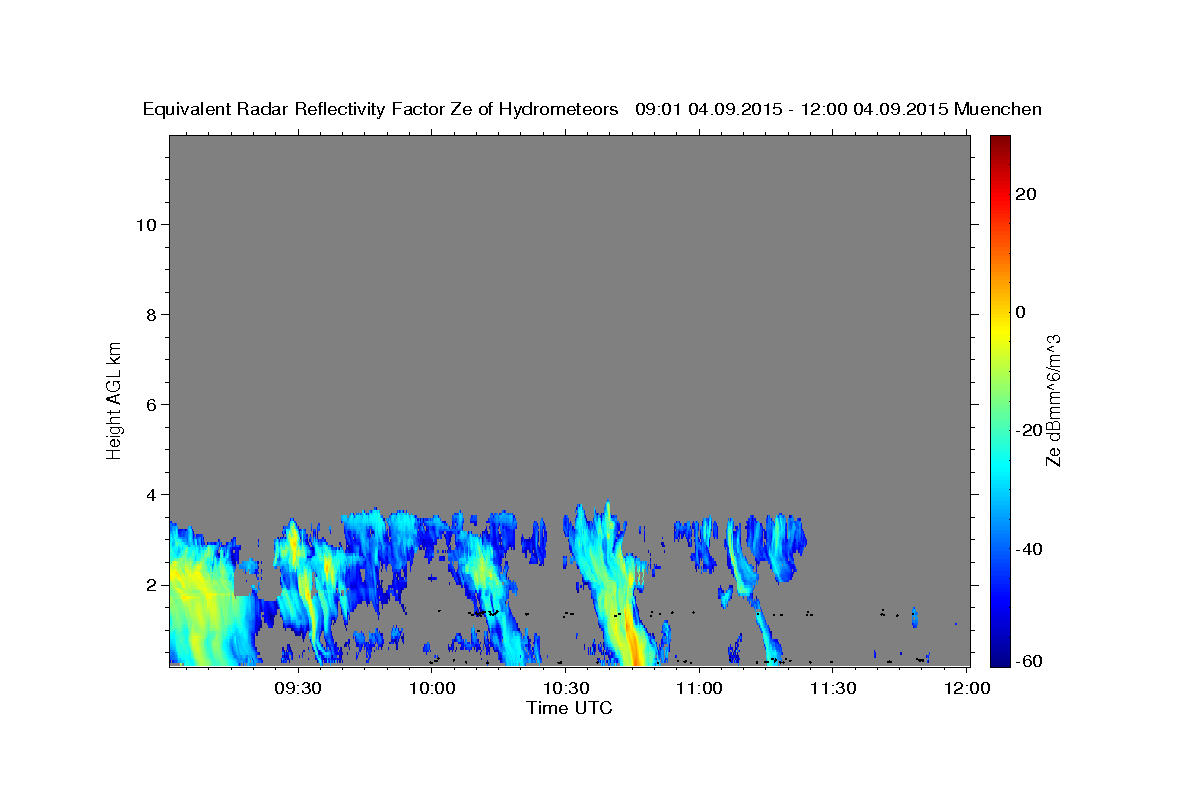Click the '12:00' time tick label

click(966, 688)
